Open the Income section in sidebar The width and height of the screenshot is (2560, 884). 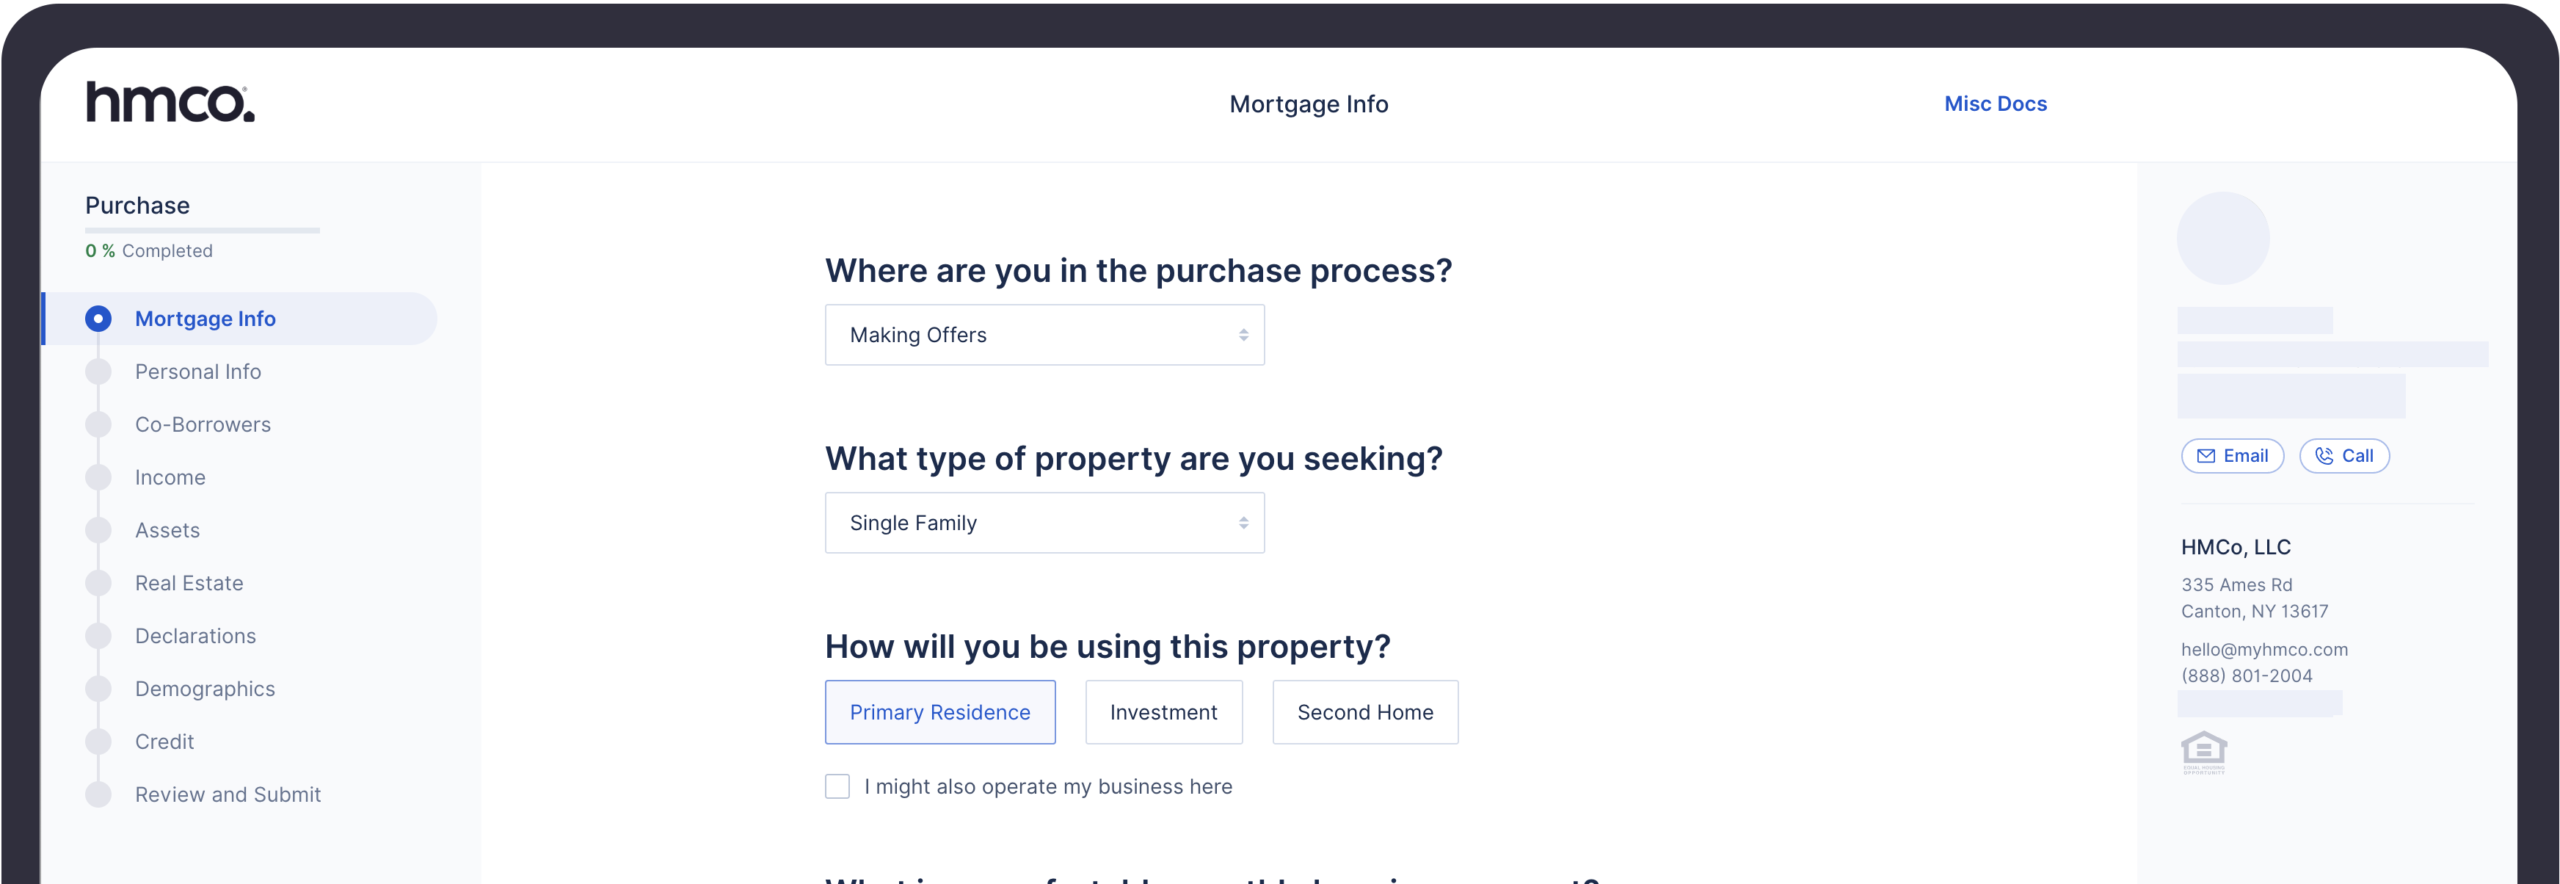pyautogui.click(x=170, y=478)
